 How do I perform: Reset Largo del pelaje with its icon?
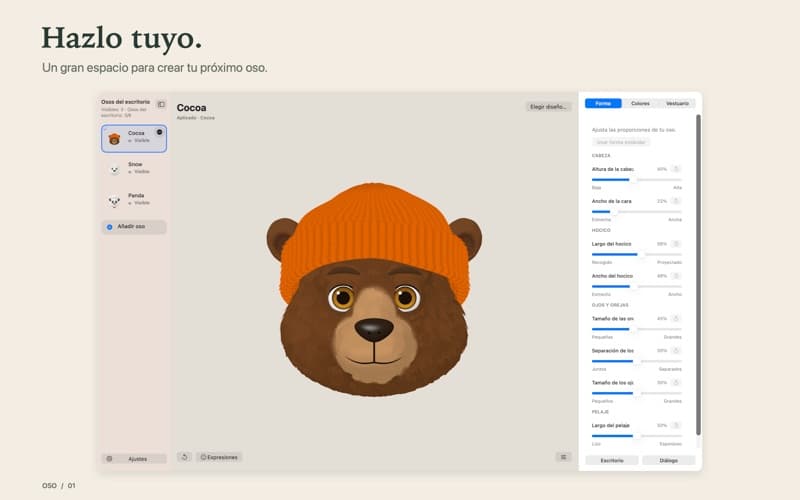click(676, 425)
